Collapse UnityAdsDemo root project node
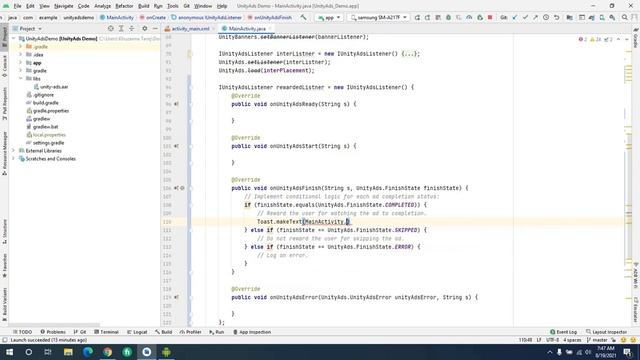The height and width of the screenshot is (360, 640). click(x=13, y=39)
